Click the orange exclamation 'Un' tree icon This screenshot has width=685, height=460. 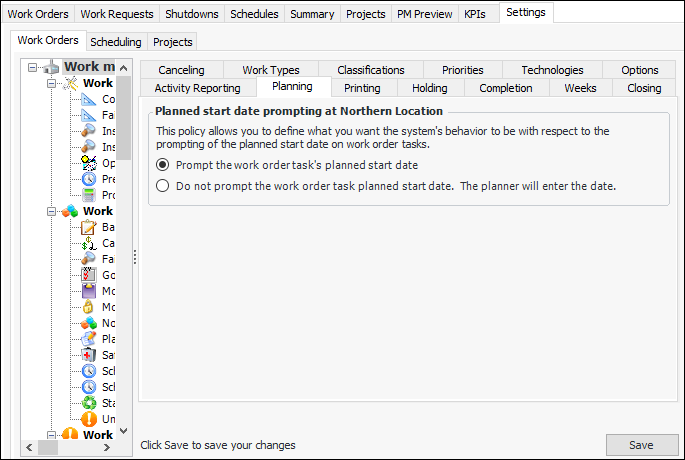pos(89,419)
